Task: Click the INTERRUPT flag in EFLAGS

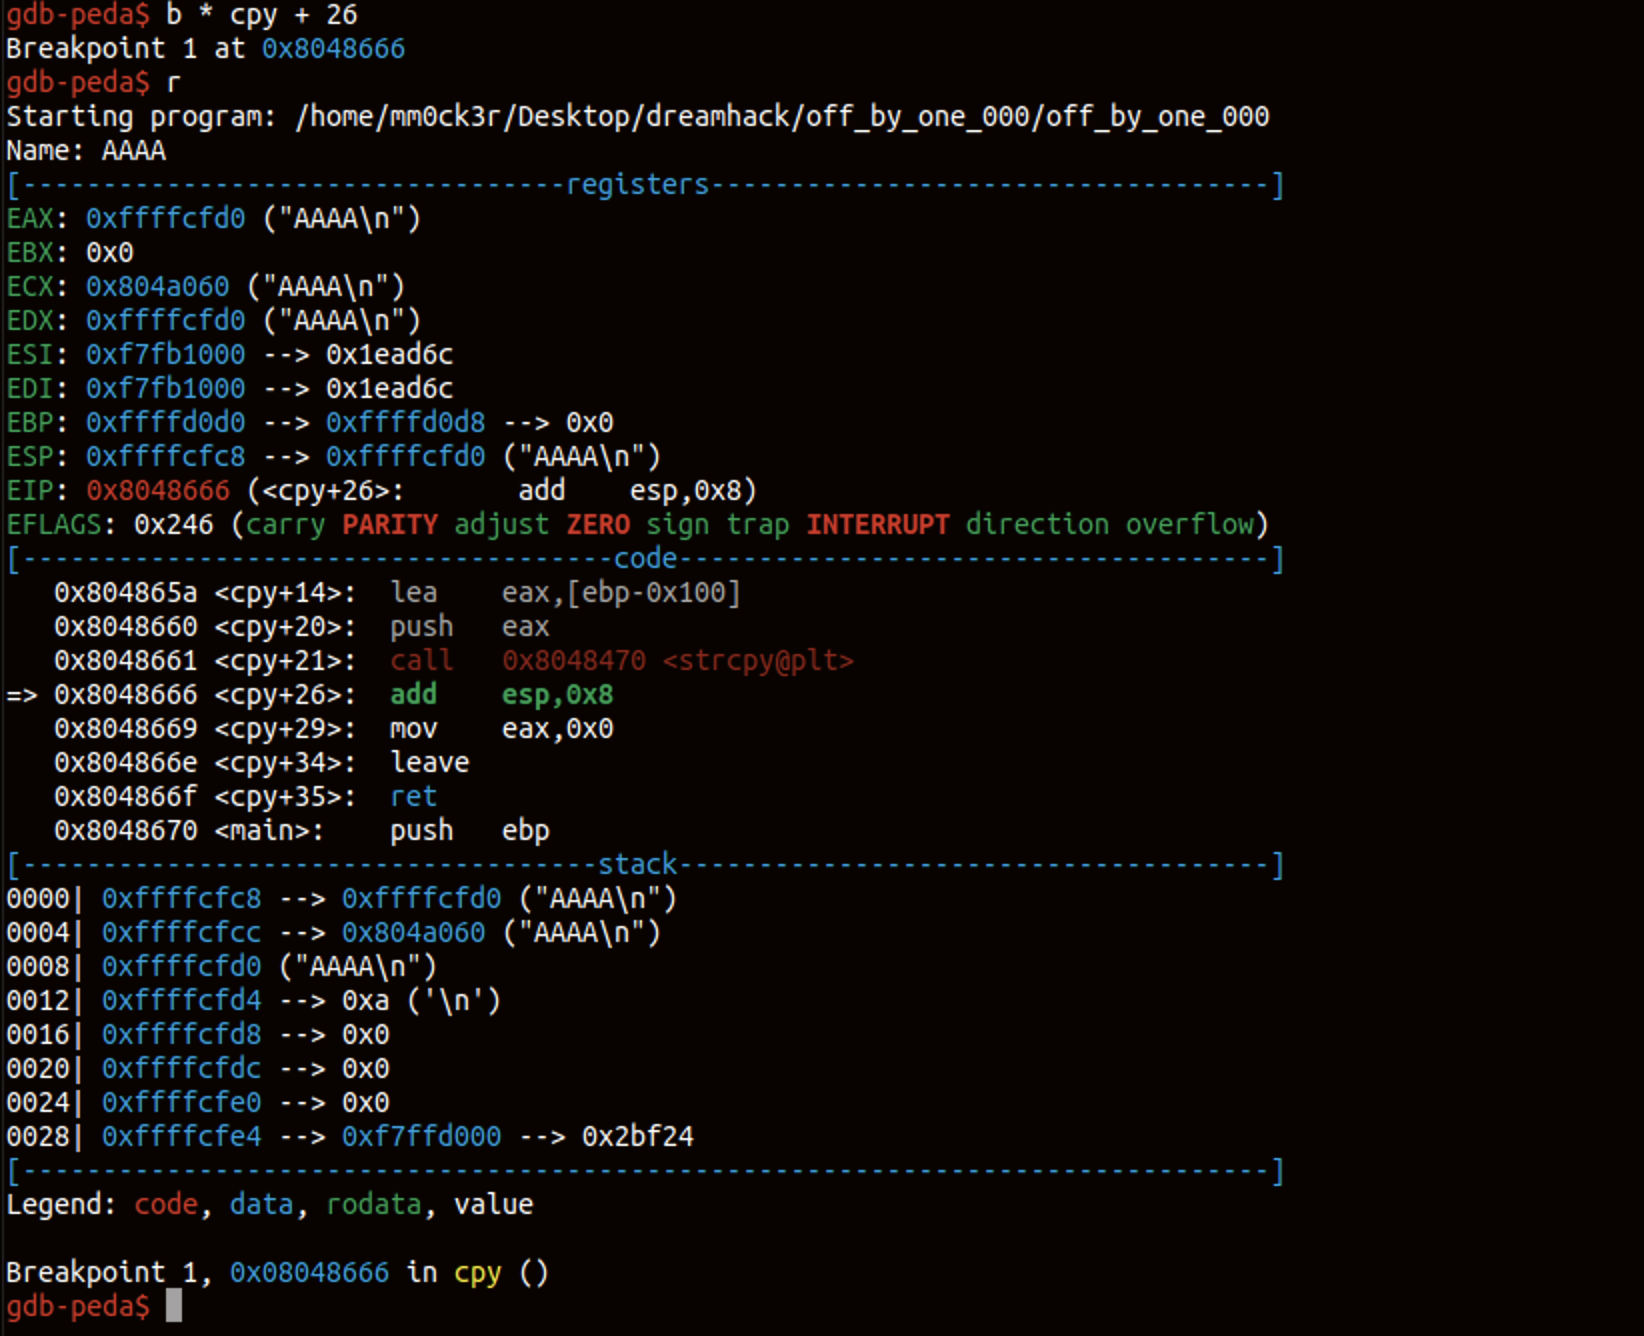Action: (x=877, y=525)
